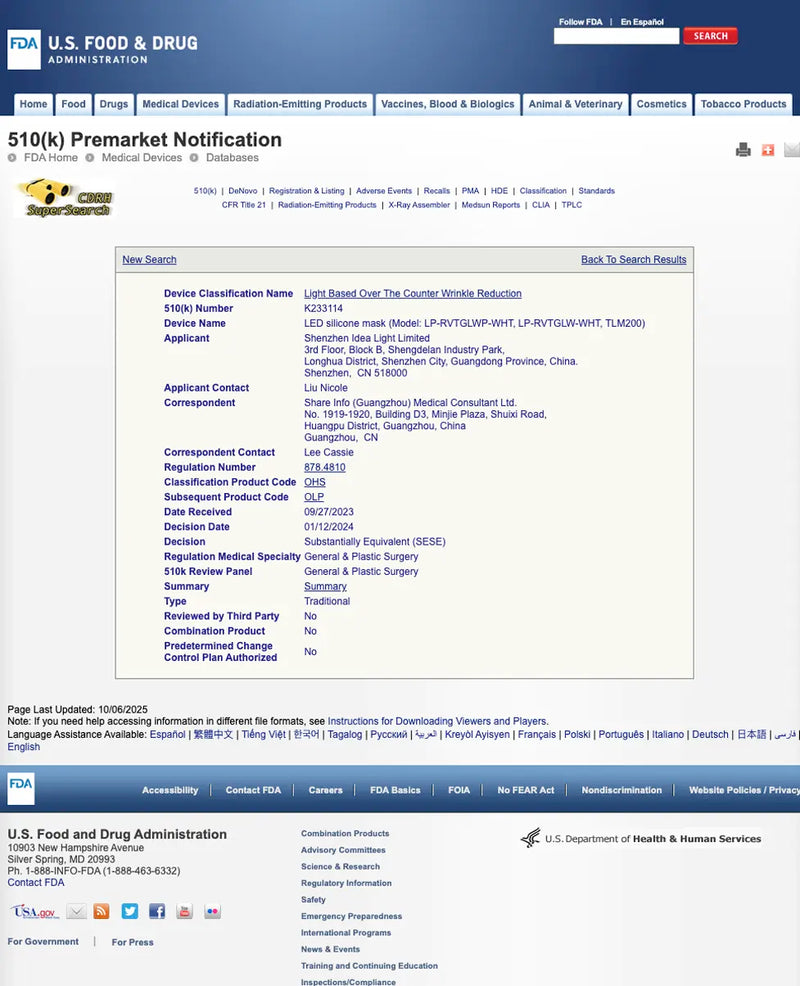Click the FDA logo in the header

[x=24, y=49]
